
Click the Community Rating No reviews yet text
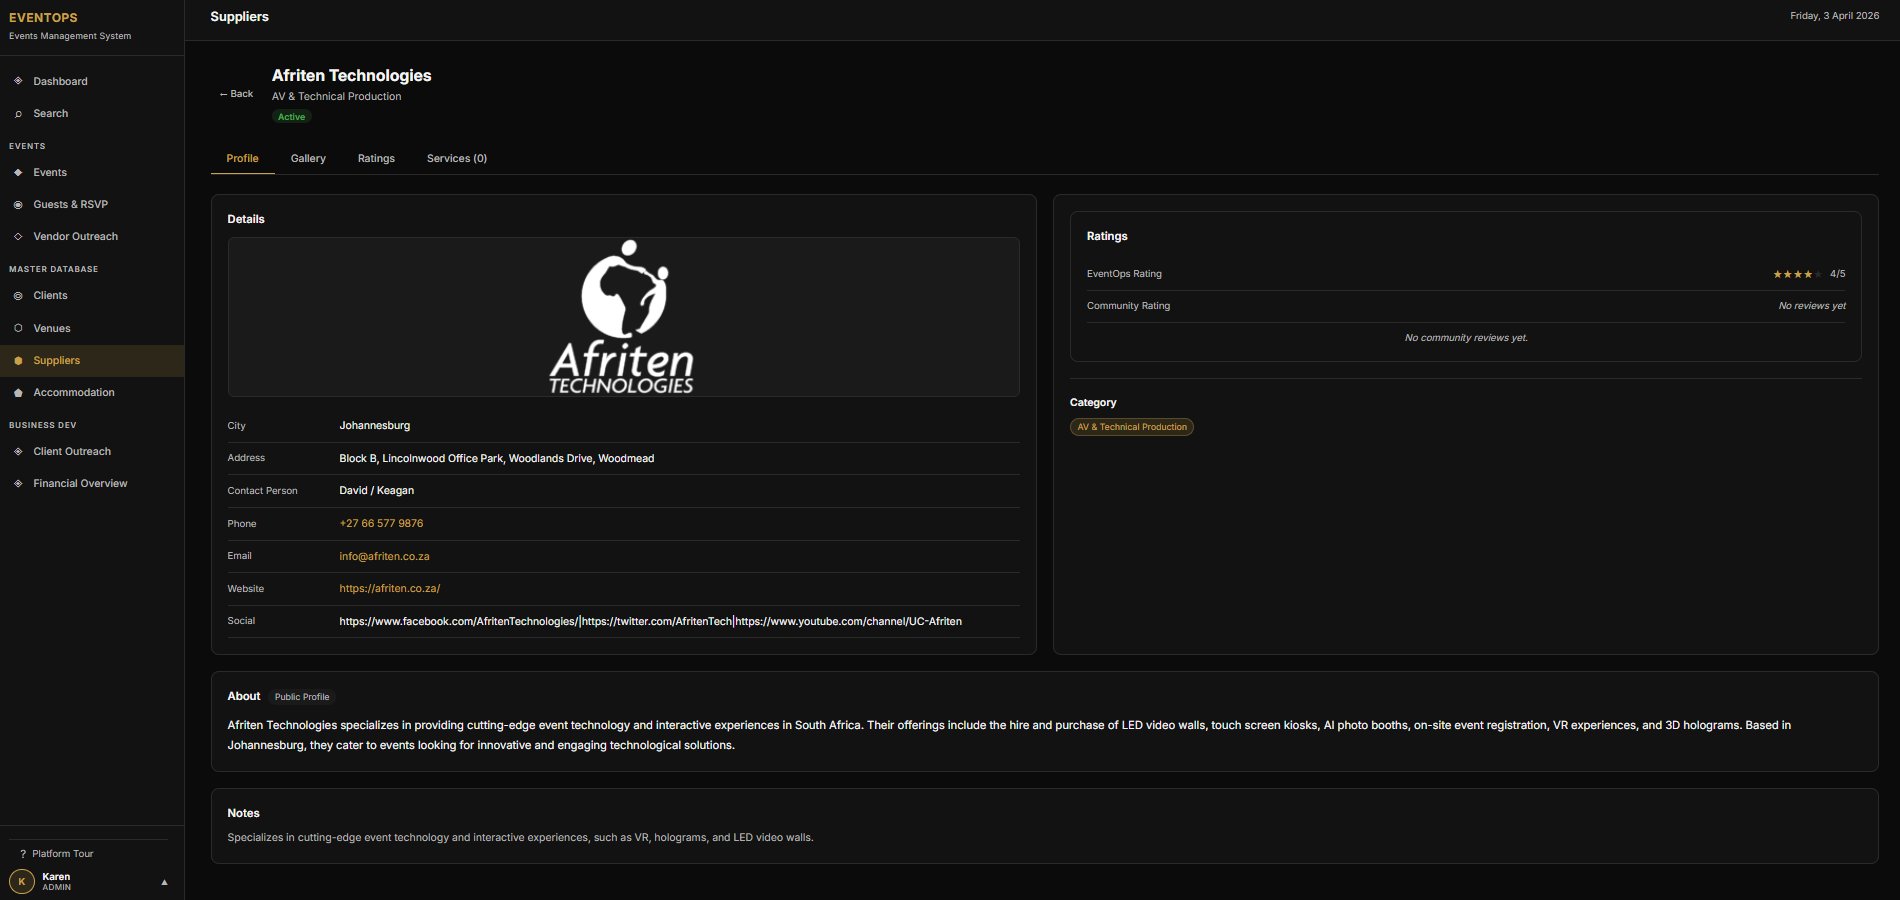pos(1812,306)
